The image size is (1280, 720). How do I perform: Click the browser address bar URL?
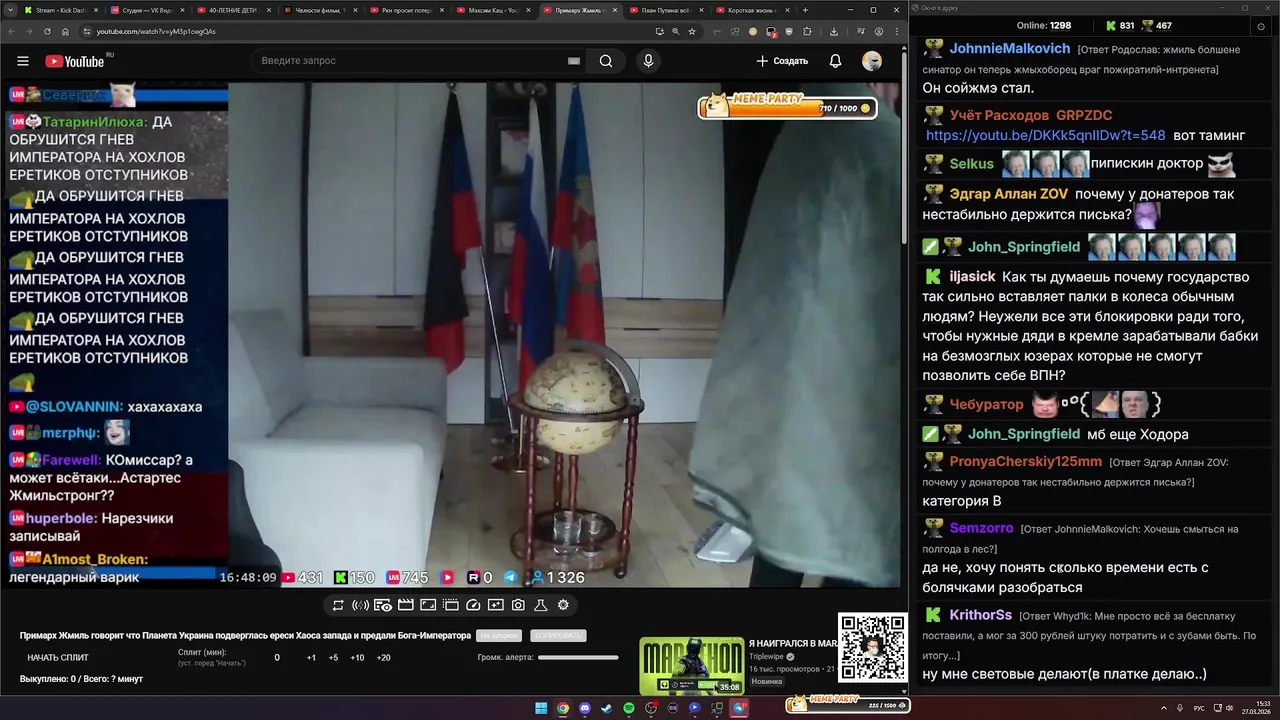point(155,31)
